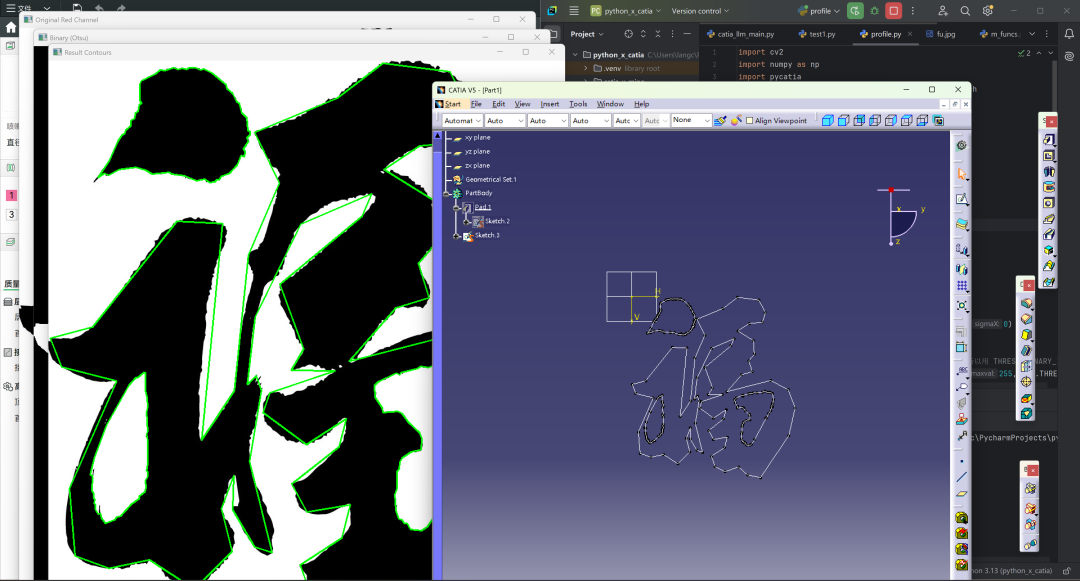The height and width of the screenshot is (581, 1080).
Task: Open PyCharm settings gear icon
Action: 988,11
